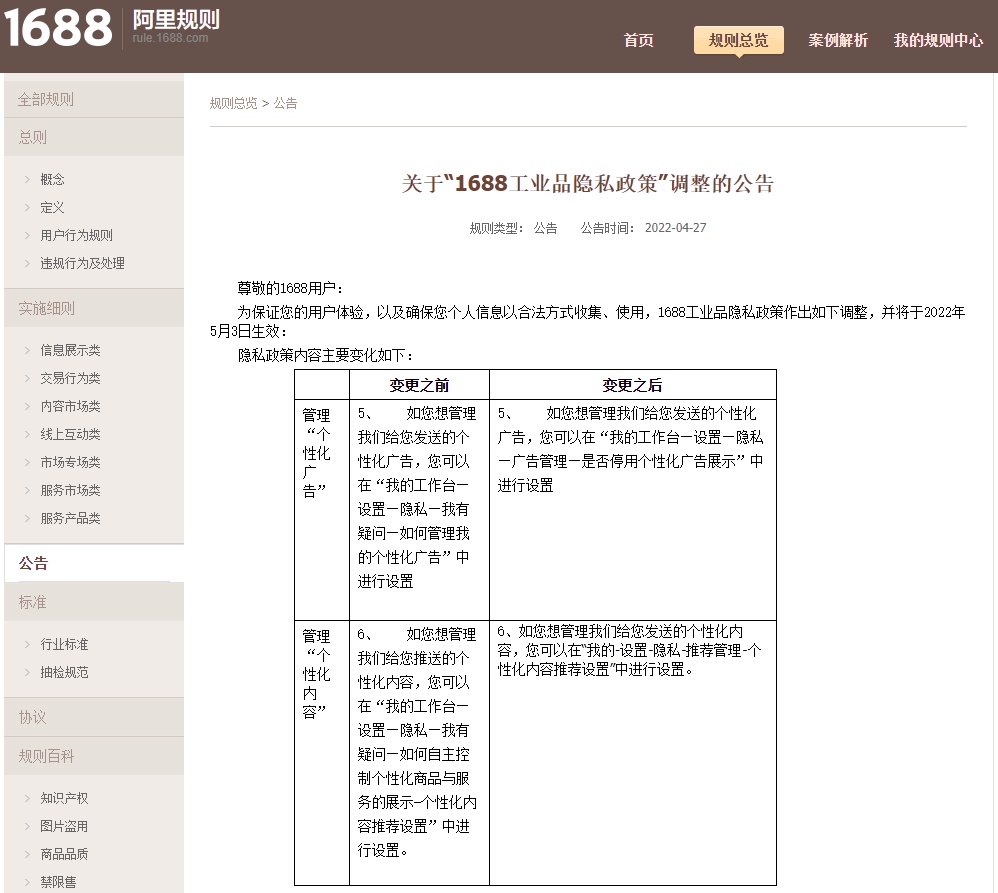Image resolution: width=998 pixels, height=893 pixels.
Task: Open 抽检规范 in the sidebar
Action: click(64, 672)
